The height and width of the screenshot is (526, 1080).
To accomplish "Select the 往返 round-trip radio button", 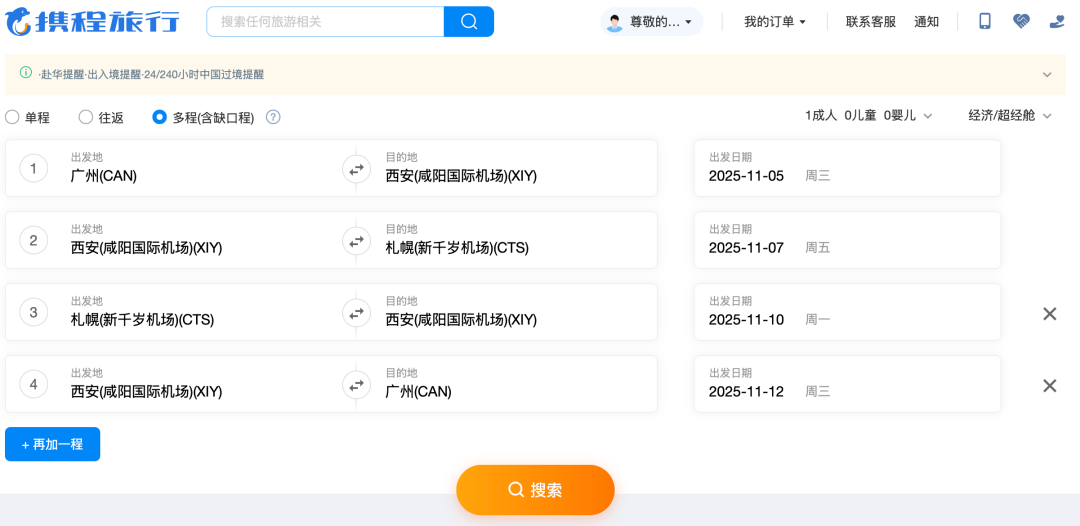I will pos(85,117).
